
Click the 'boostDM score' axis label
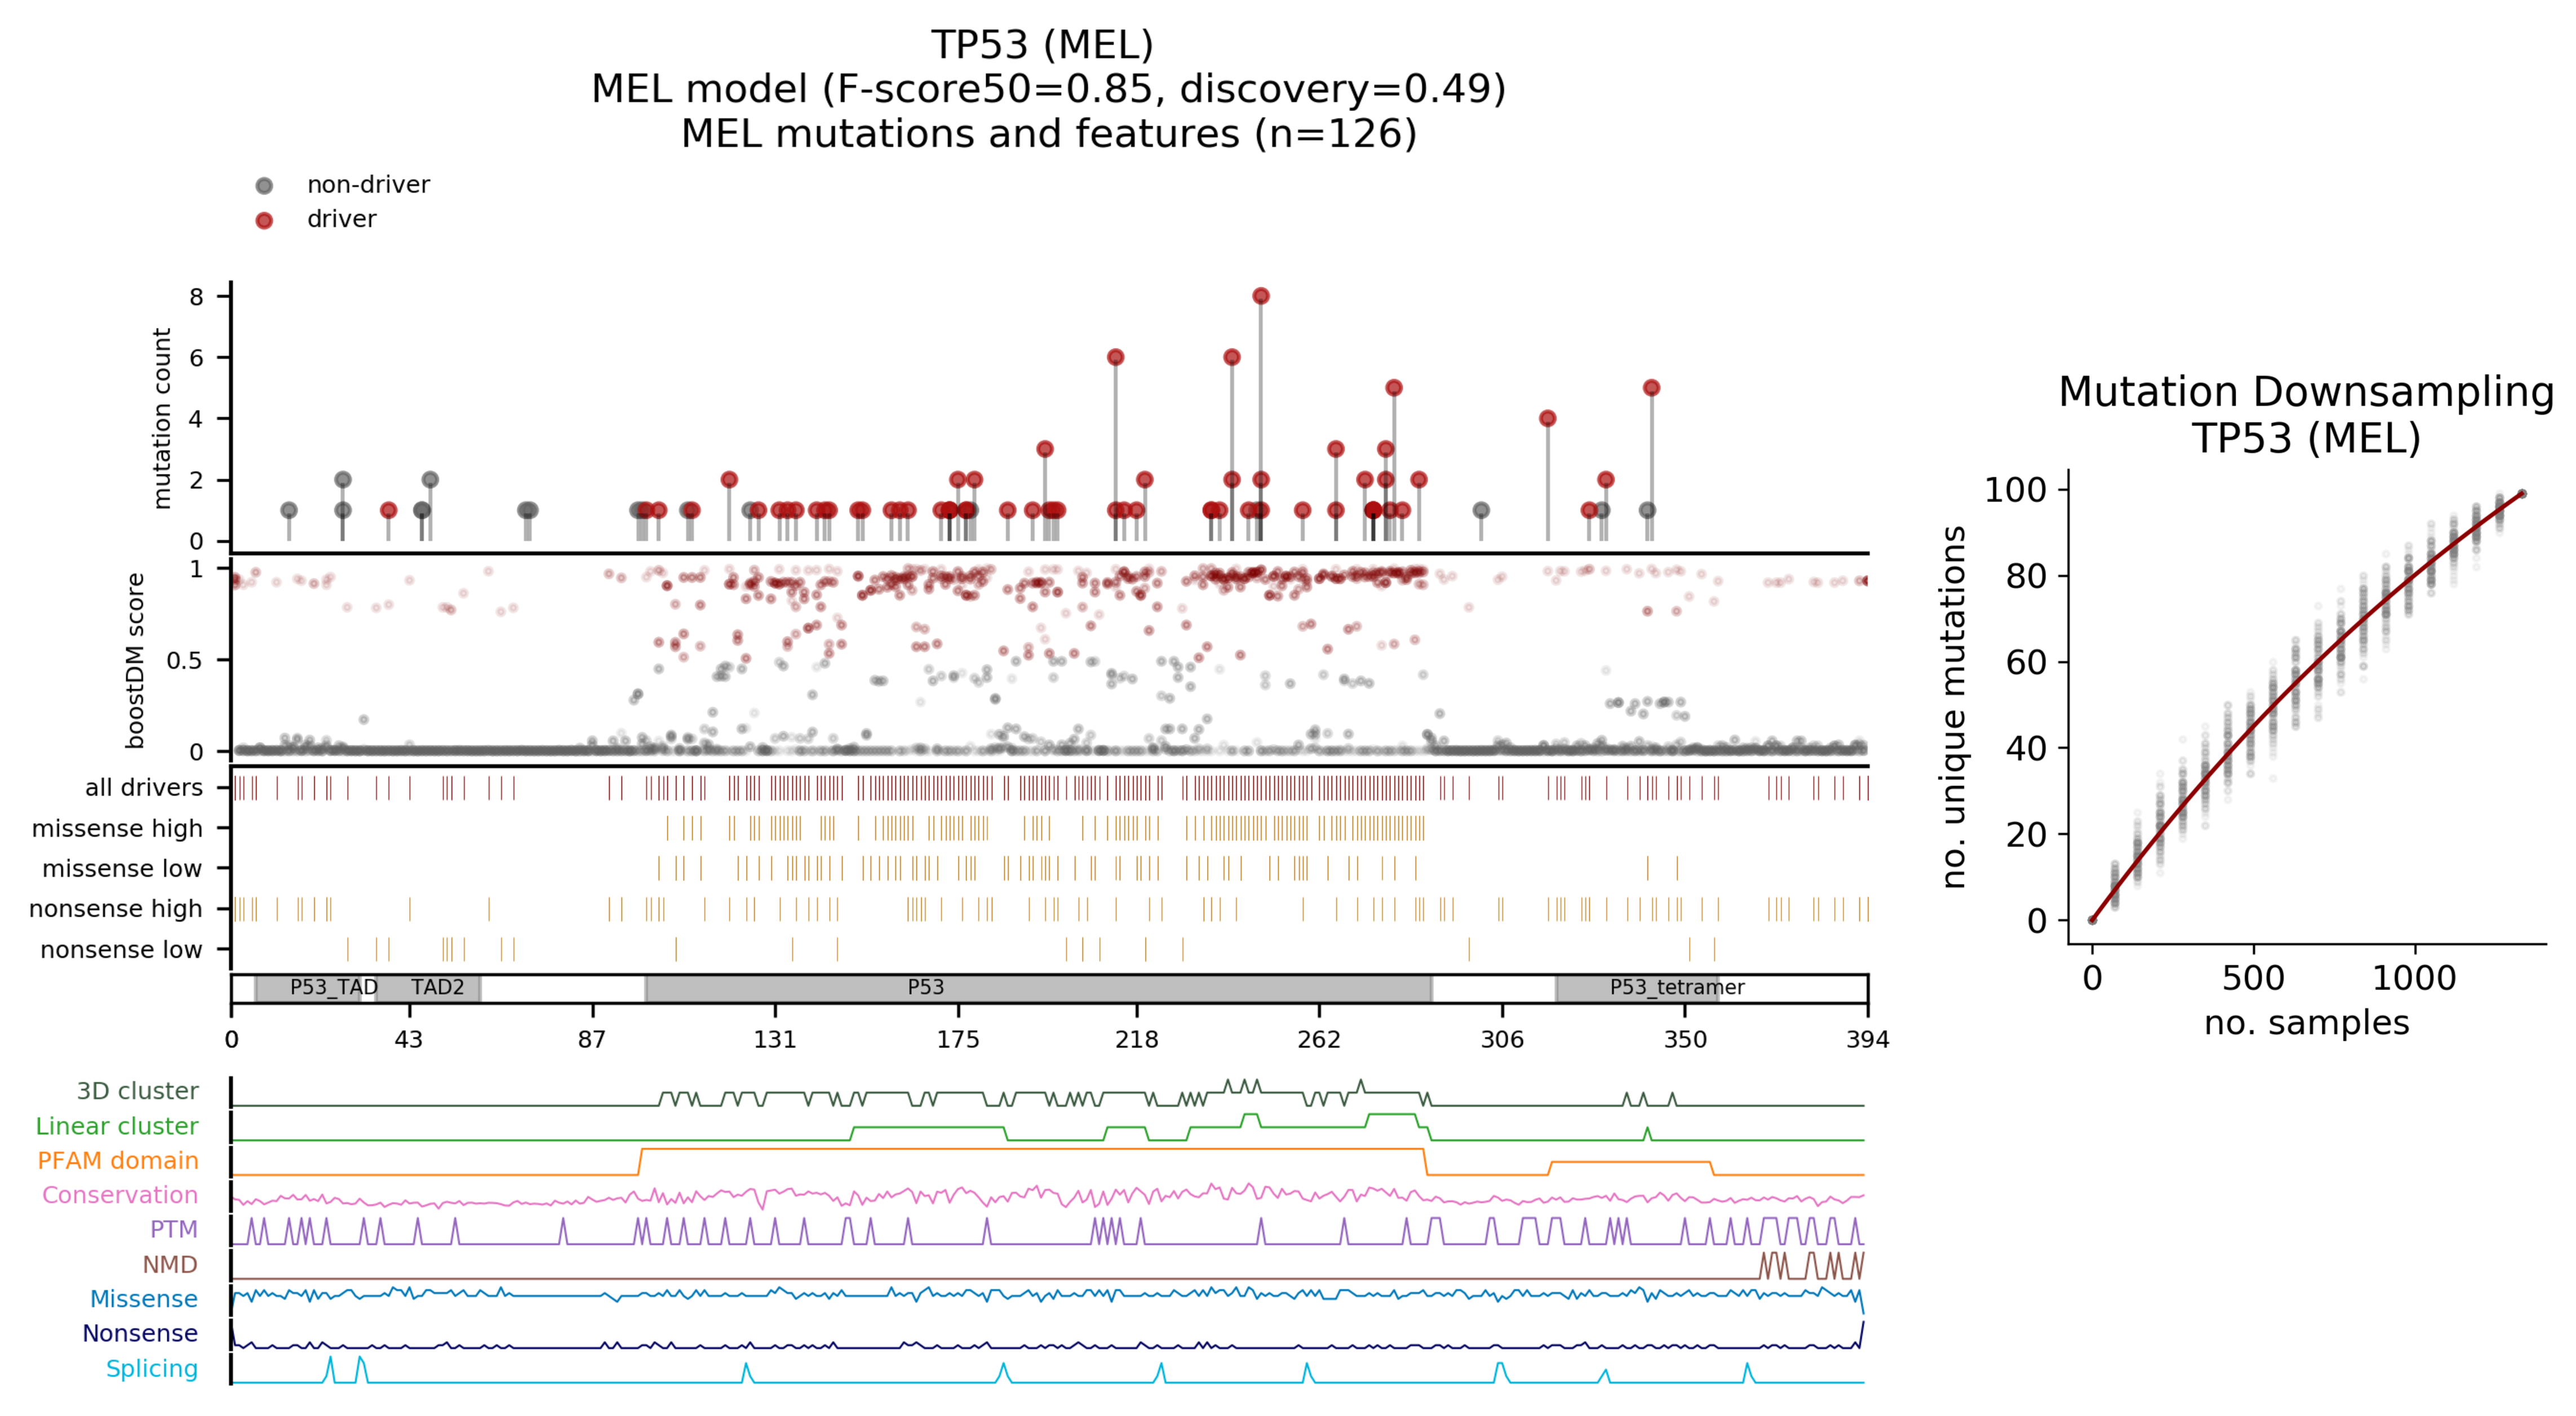pyautogui.click(x=136, y=660)
